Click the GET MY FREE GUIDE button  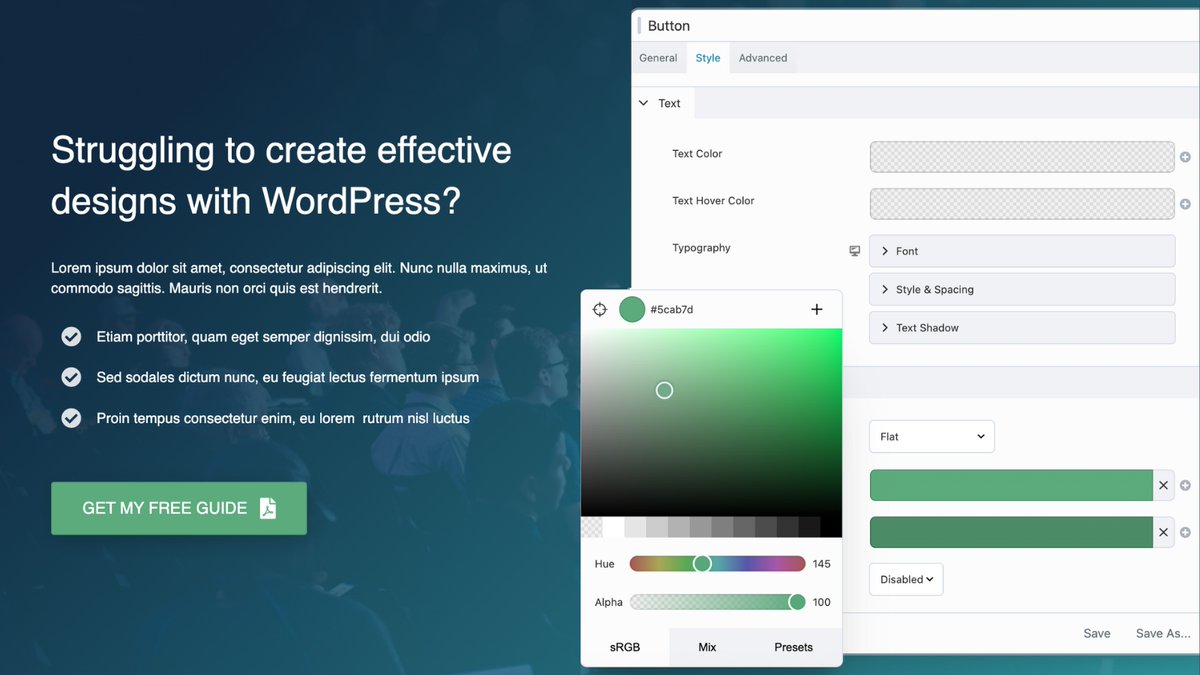(x=179, y=508)
